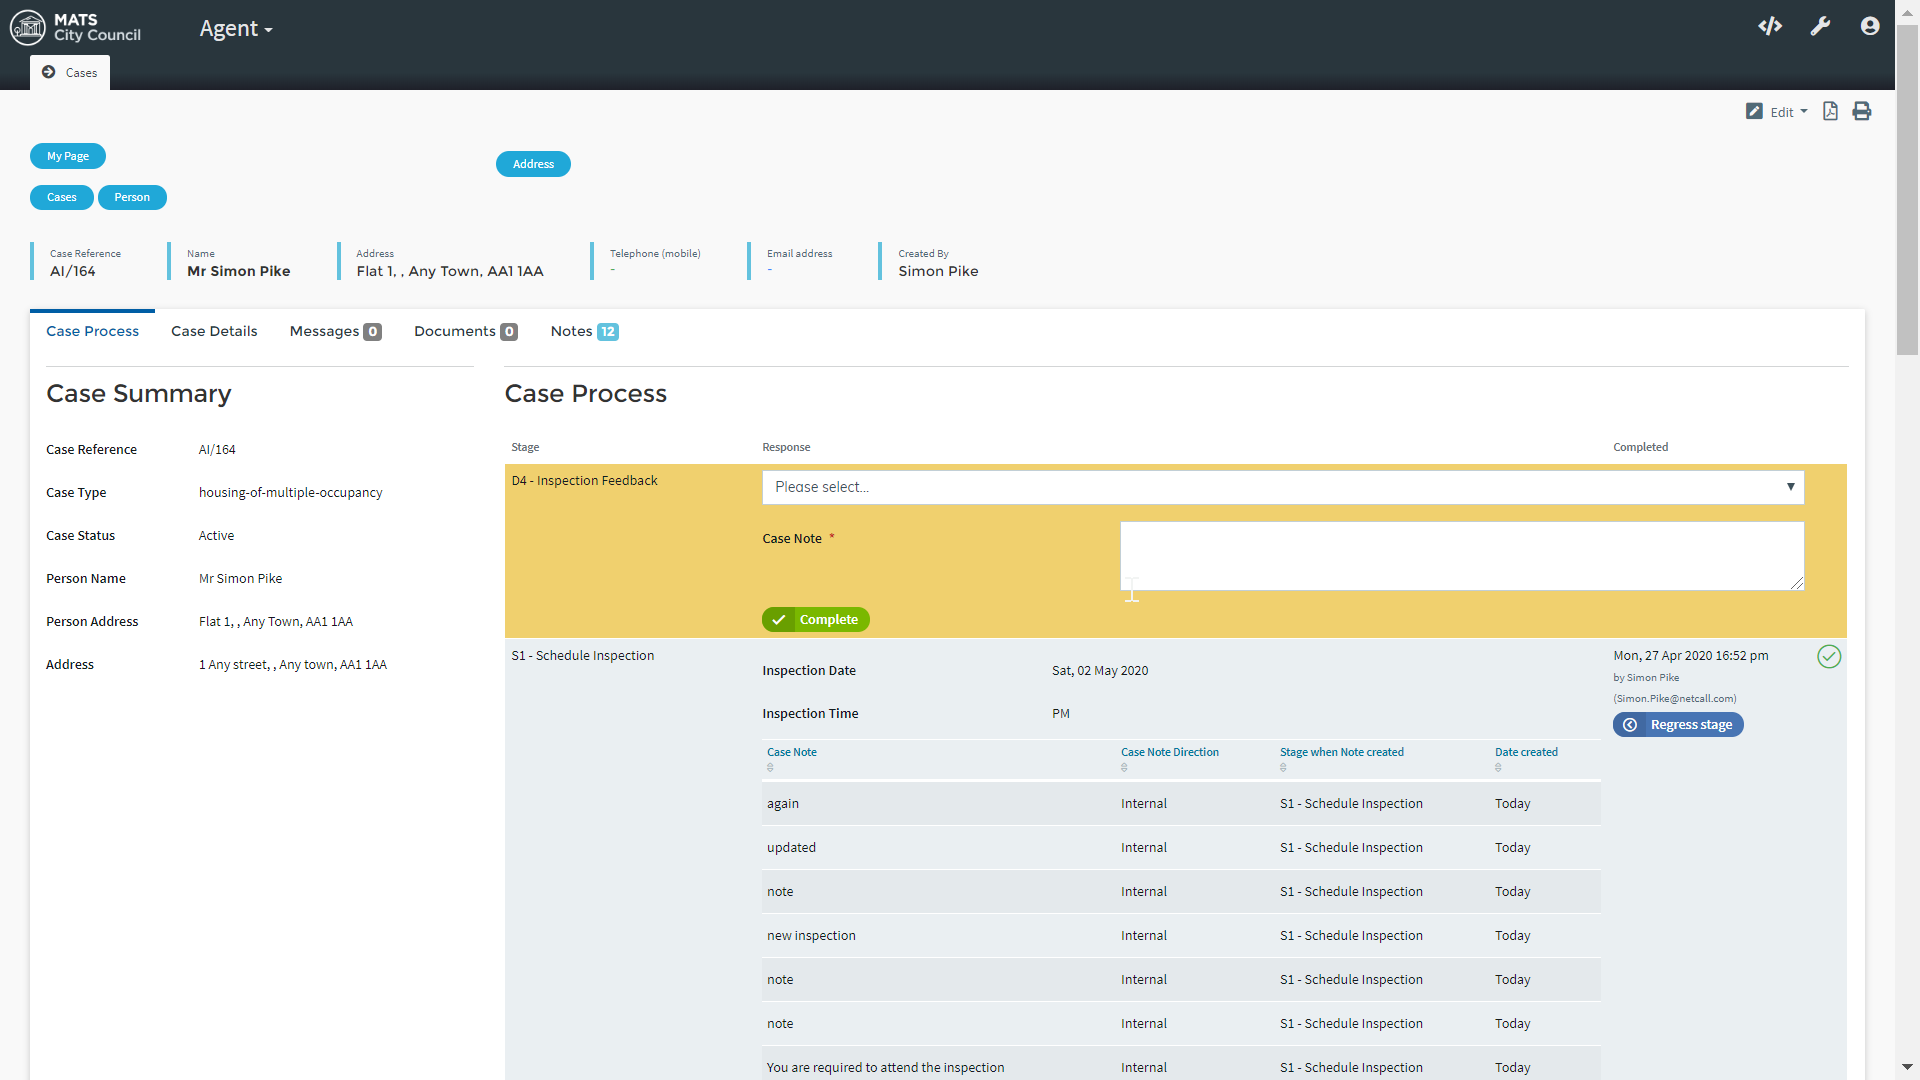Click the MATS City Council logo
This screenshot has height=1080, width=1920.
point(75,27)
